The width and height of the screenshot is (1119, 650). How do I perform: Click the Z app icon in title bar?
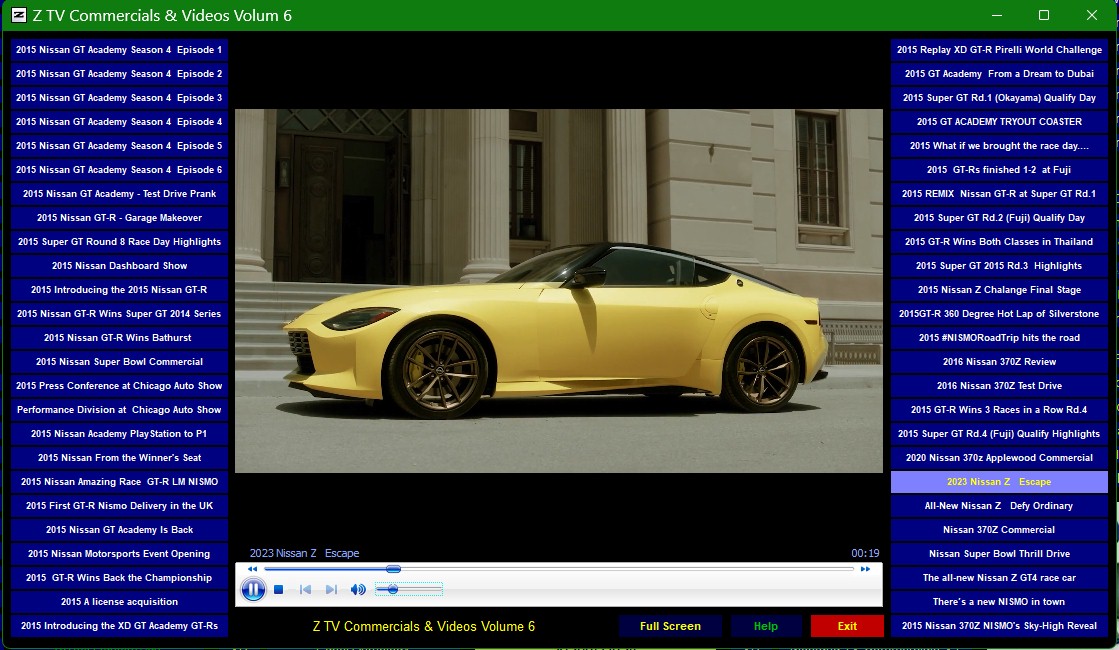point(18,15)
